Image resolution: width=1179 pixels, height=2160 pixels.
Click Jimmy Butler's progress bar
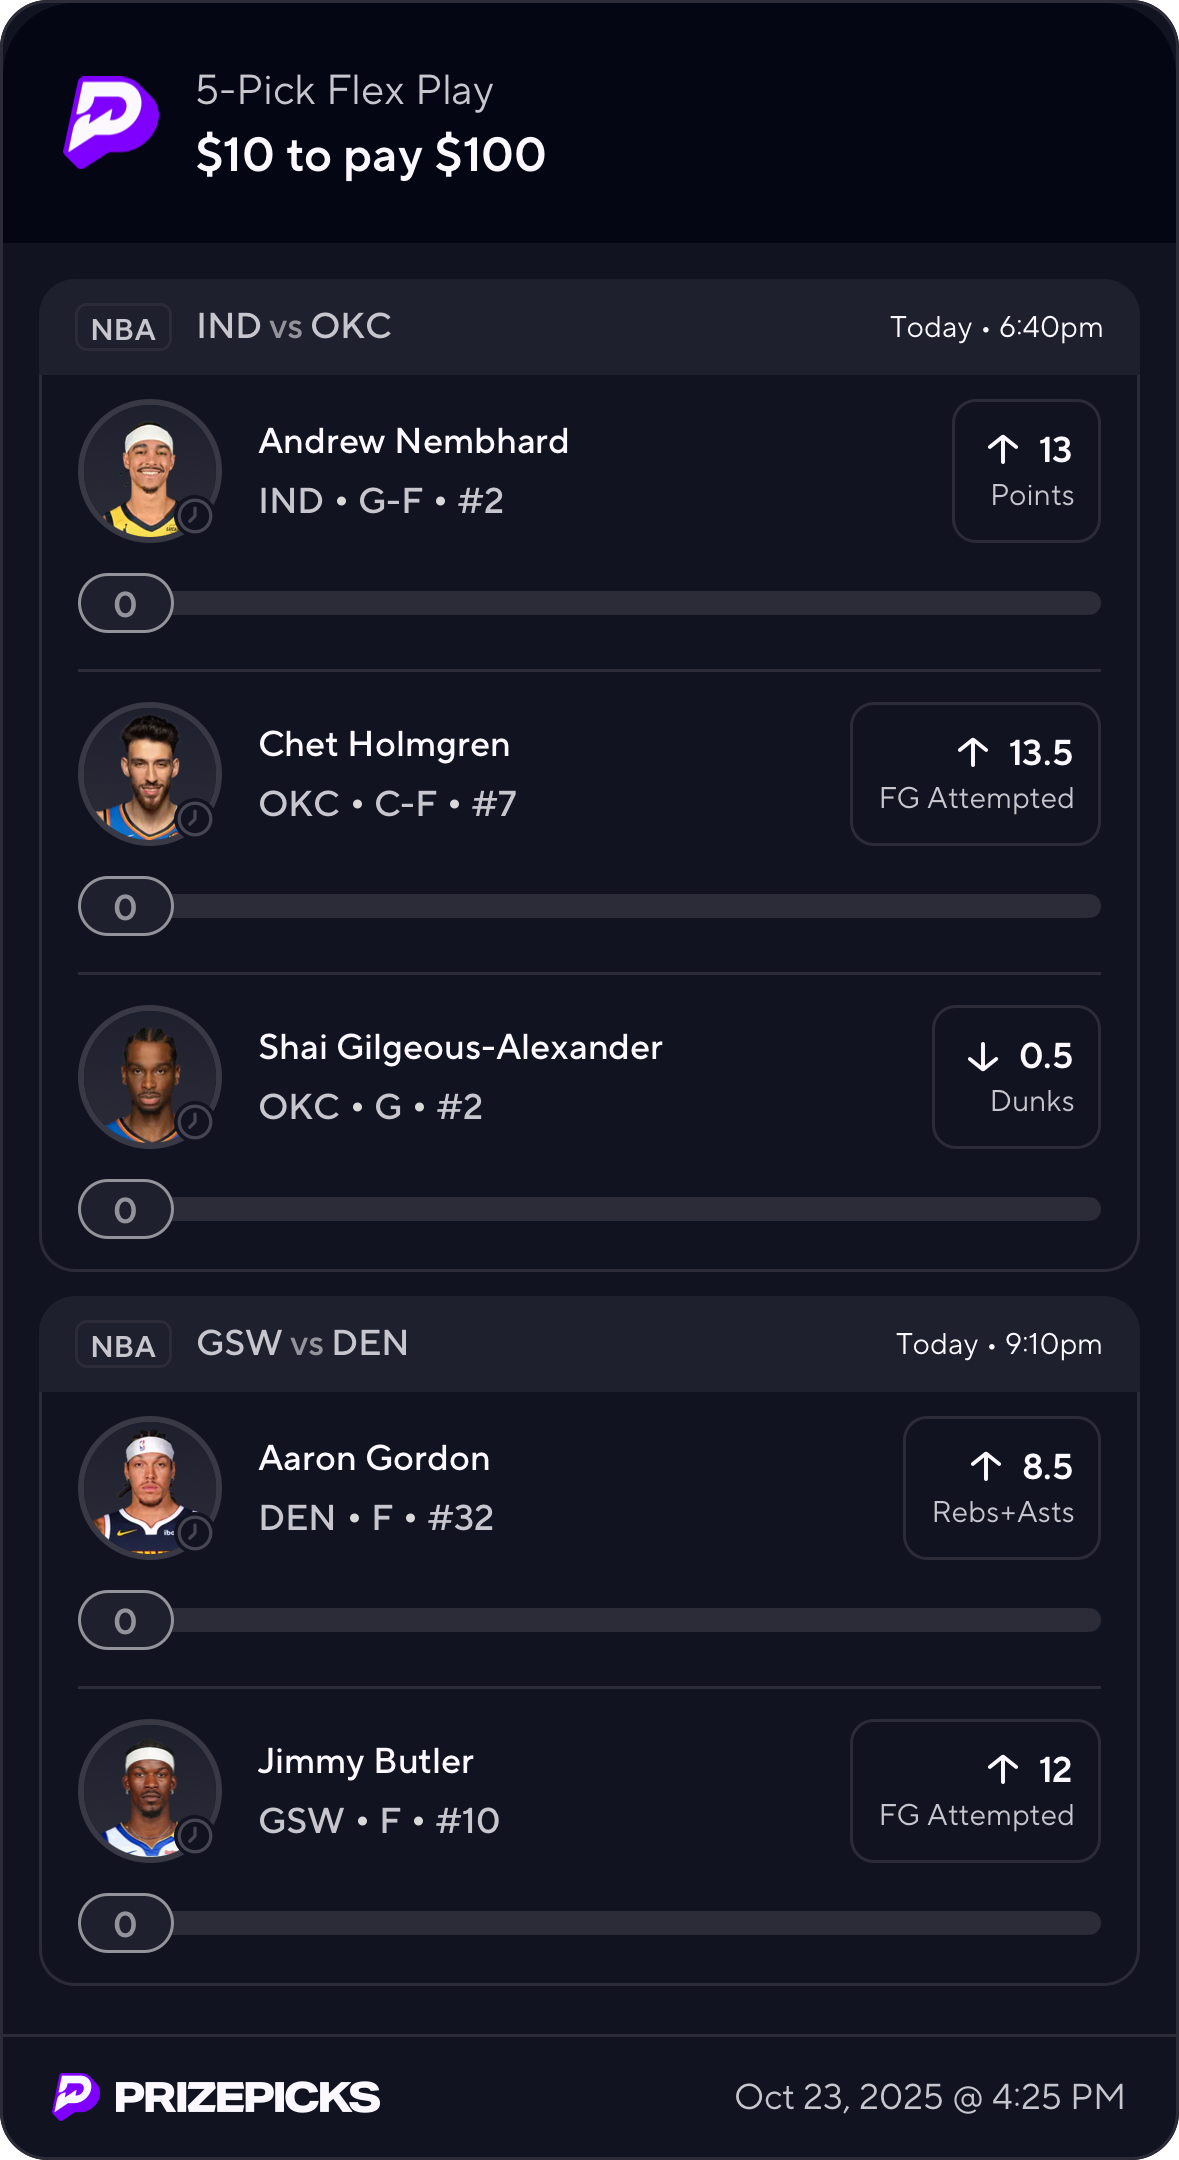(x=636, y=1923)
